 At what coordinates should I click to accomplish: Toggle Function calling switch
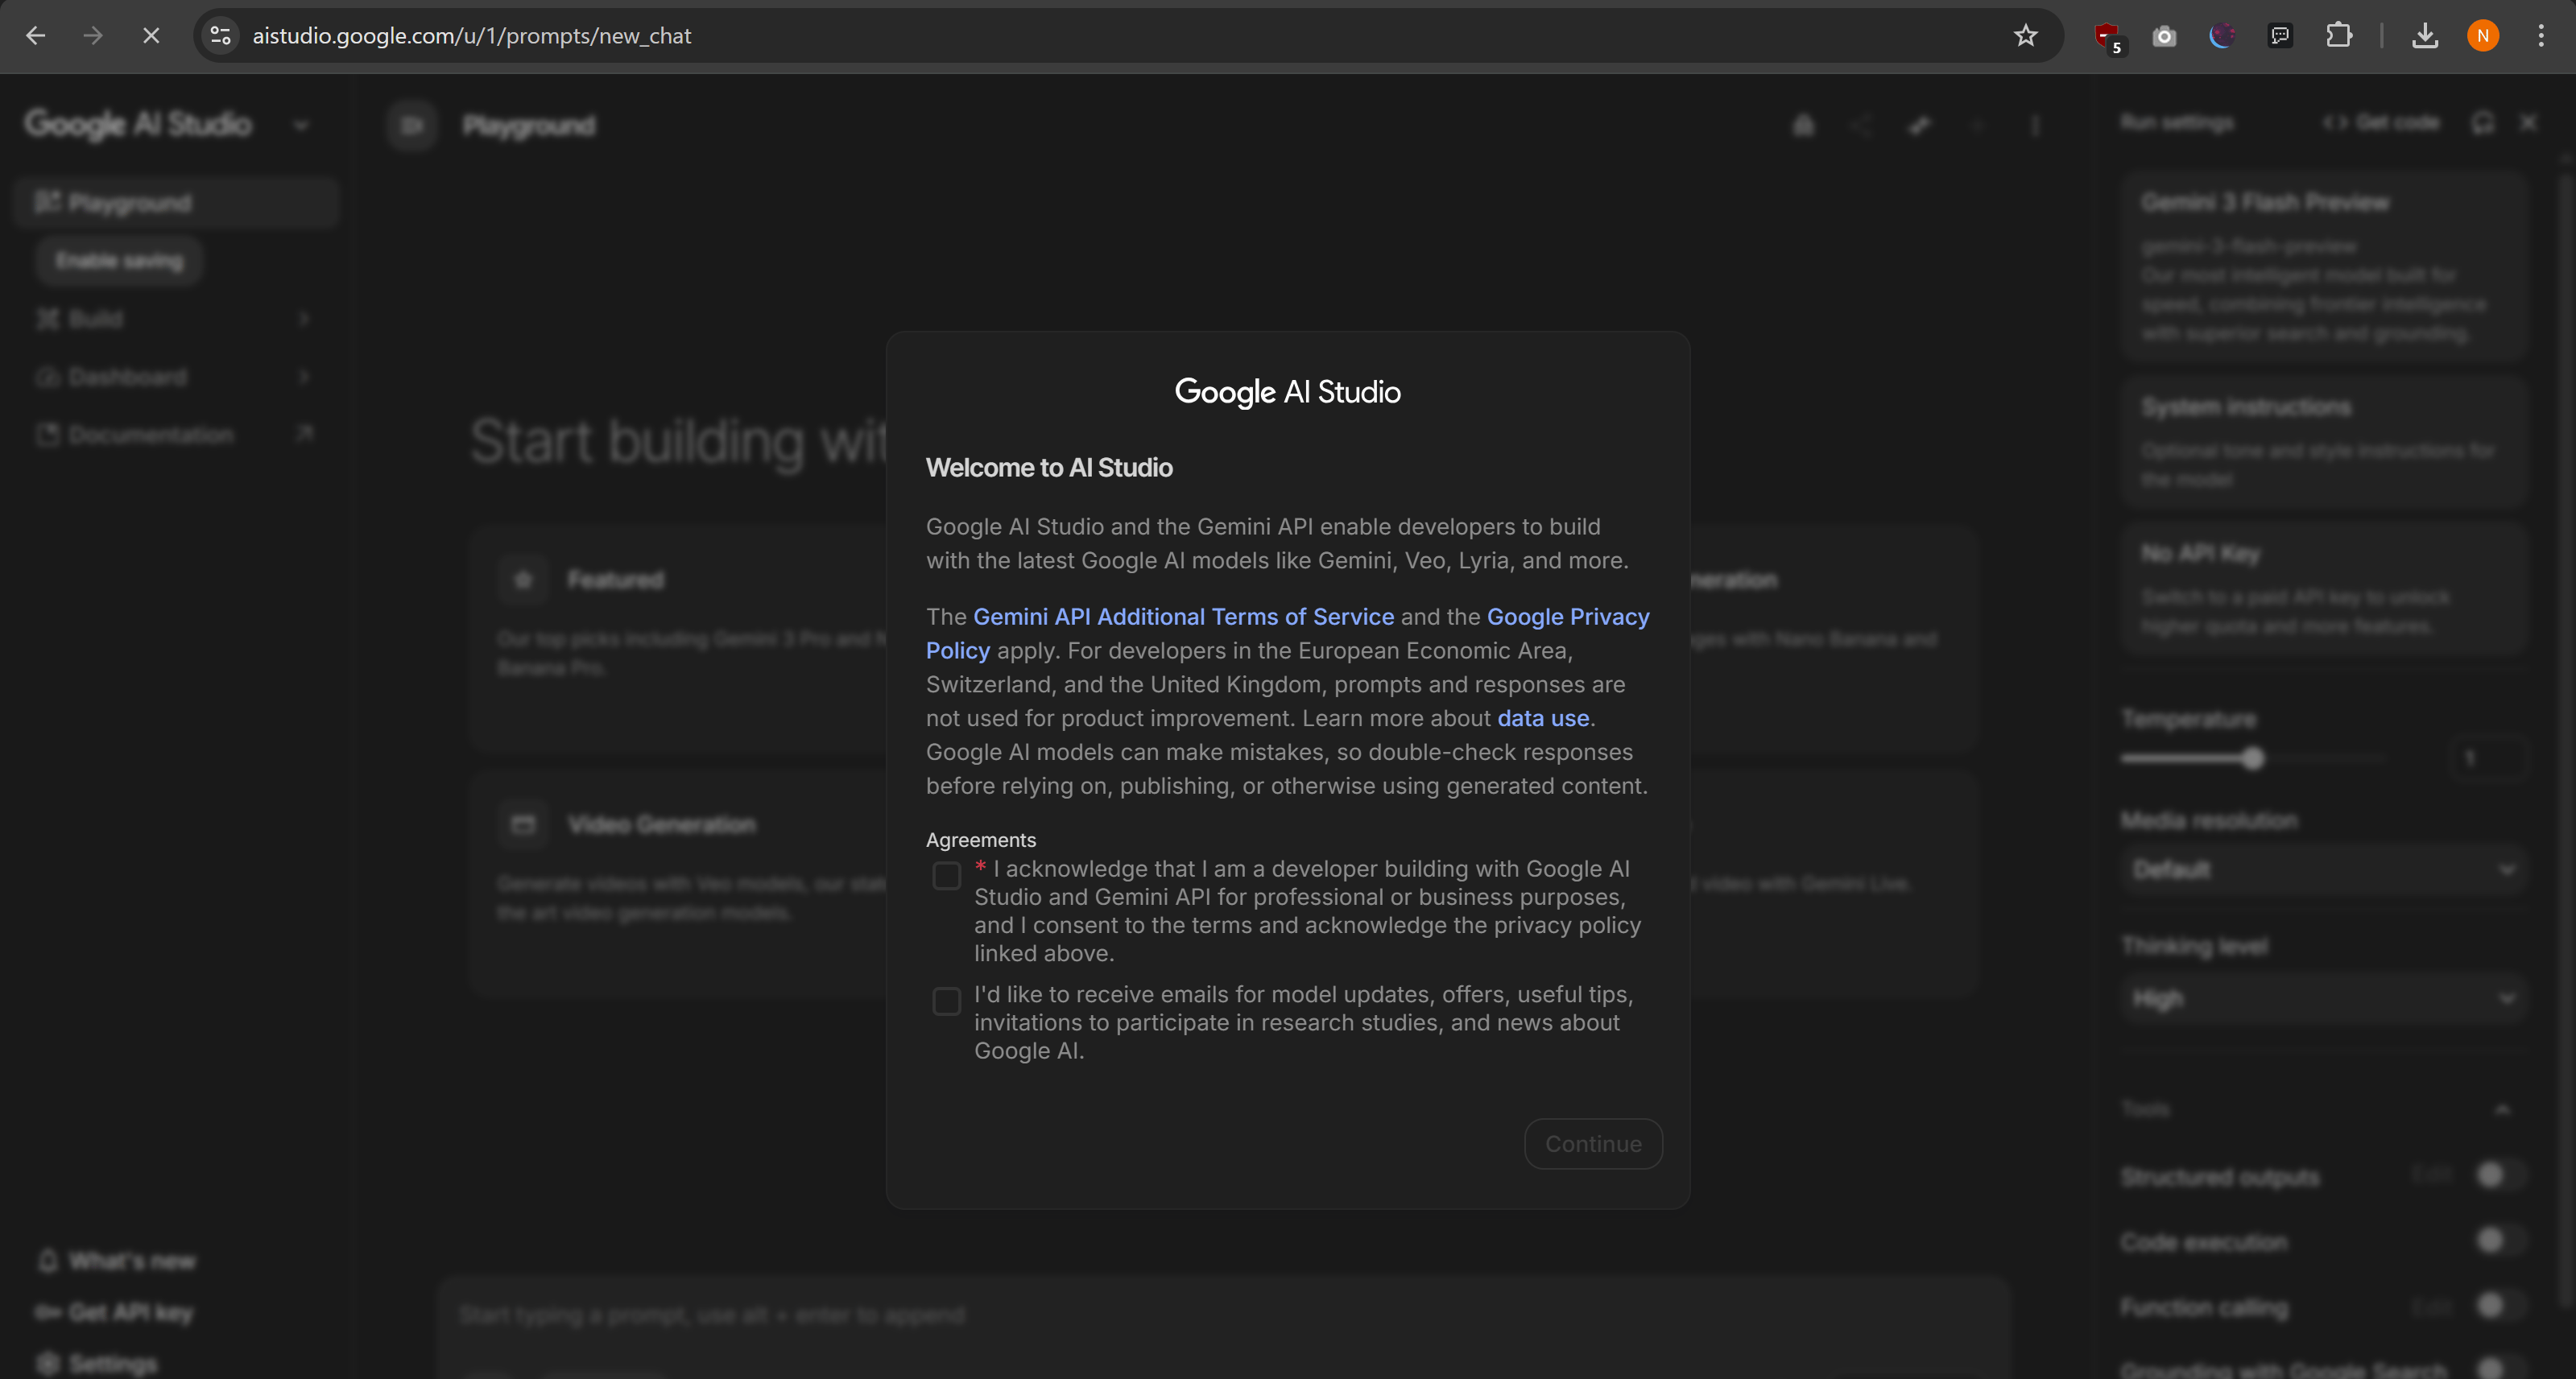(2500, 1305)
